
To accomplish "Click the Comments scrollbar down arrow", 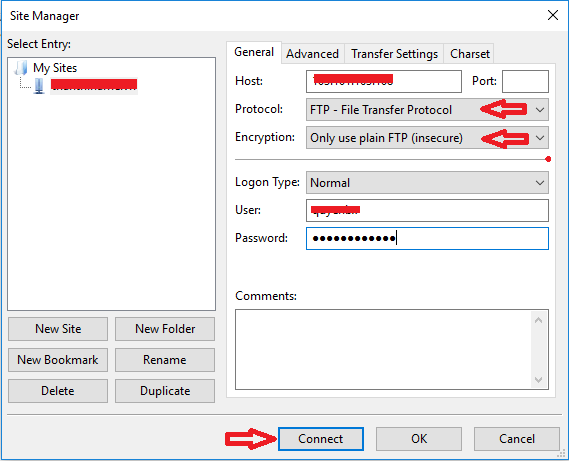I will click(x=539, y=379).
